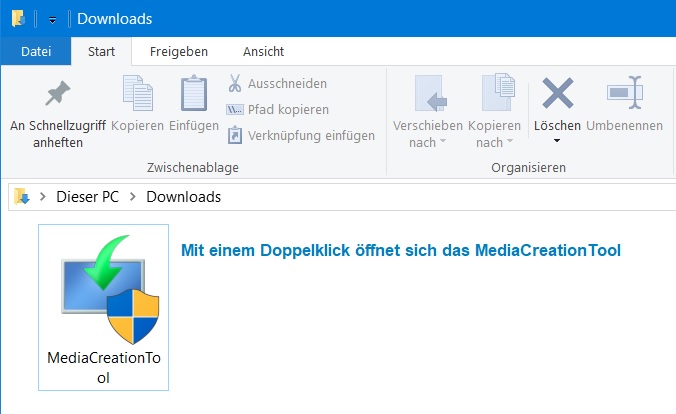Navigate to Dieser PC in the breadcrumb
Viewport: 676px width, 414px height.
[88, 197]
